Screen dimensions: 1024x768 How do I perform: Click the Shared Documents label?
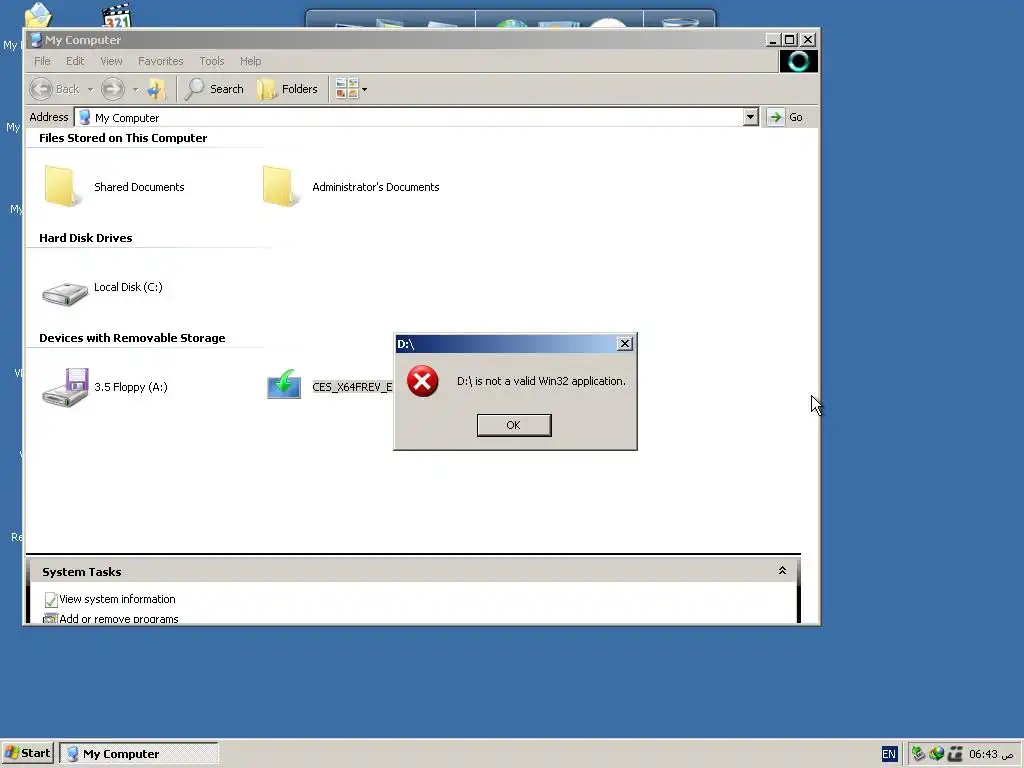(x=139, y=187)
